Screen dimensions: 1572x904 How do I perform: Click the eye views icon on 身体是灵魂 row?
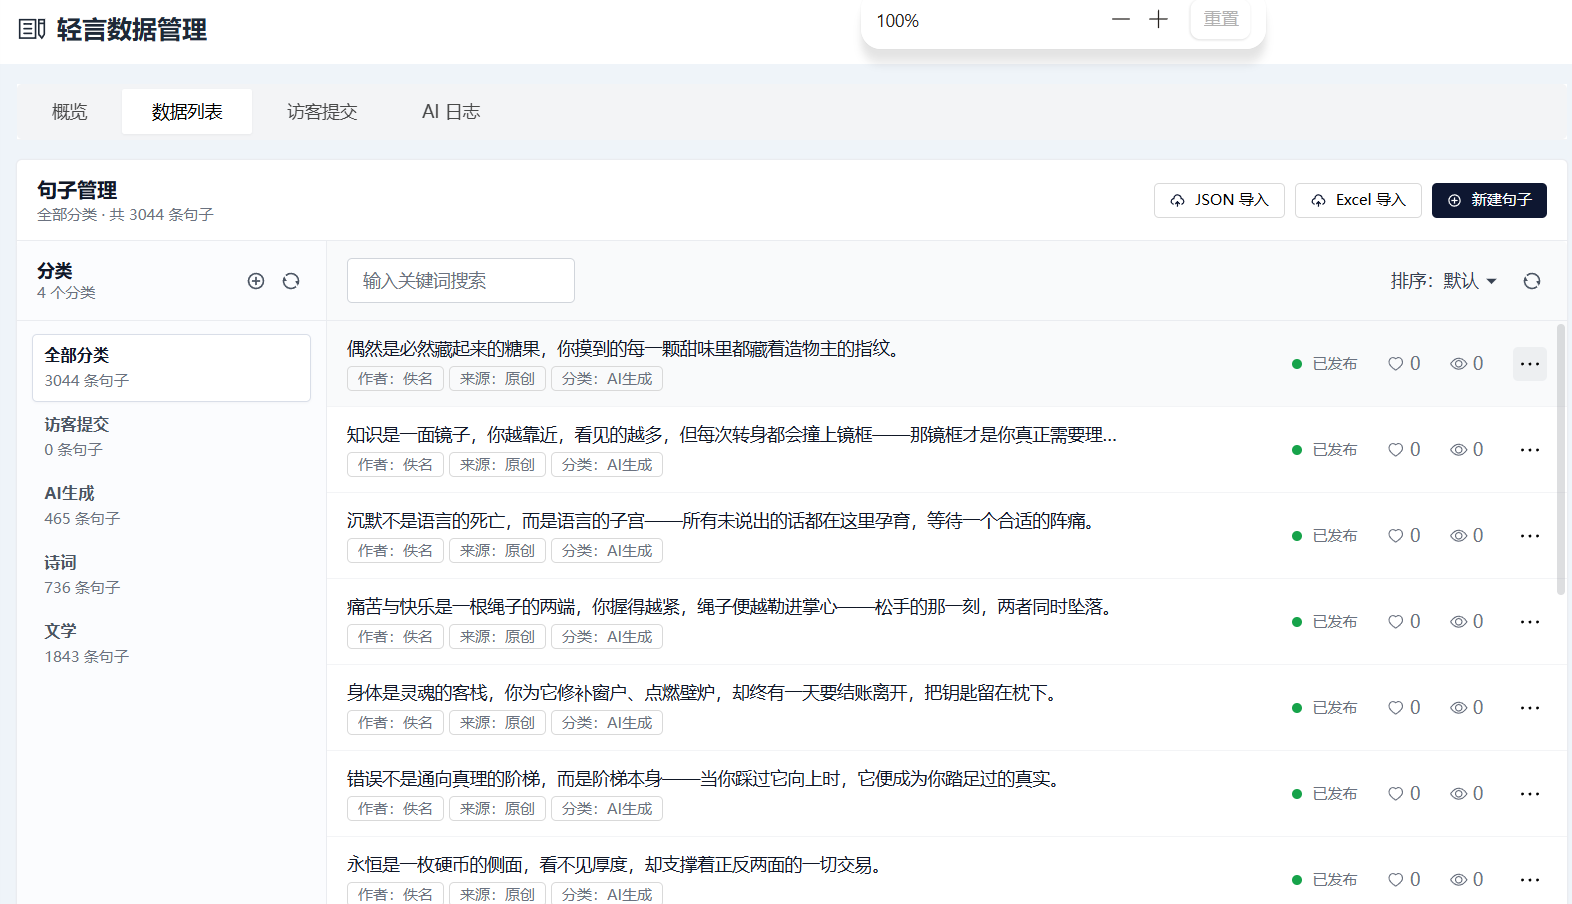pos(1459,708)
